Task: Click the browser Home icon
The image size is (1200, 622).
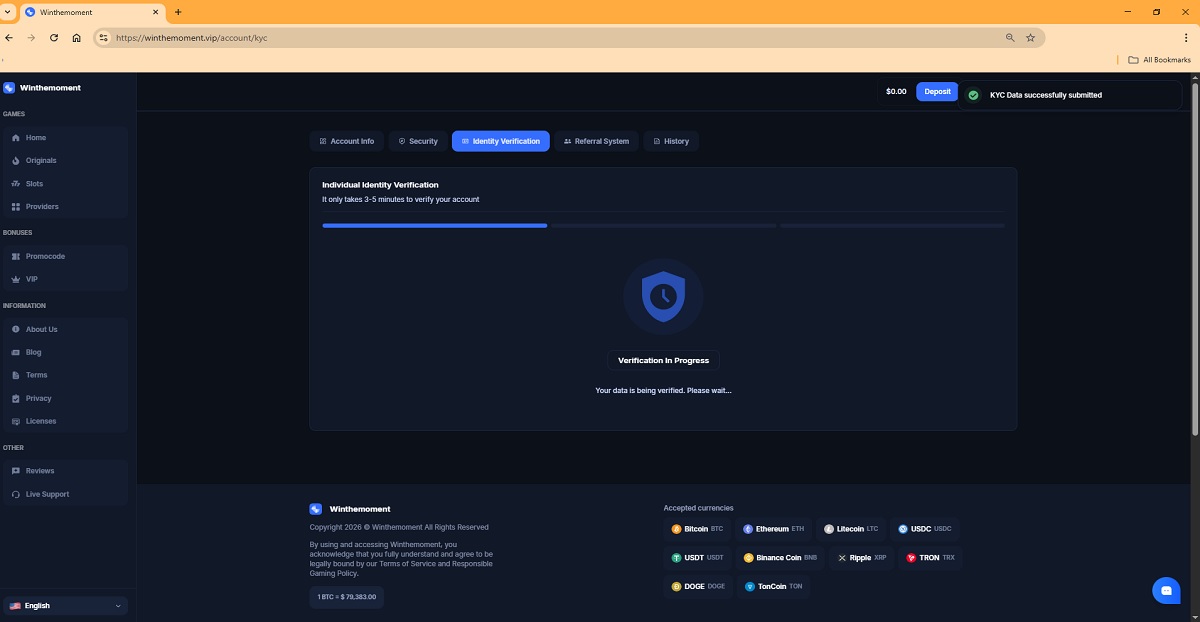Action: (x=77, y=38)
